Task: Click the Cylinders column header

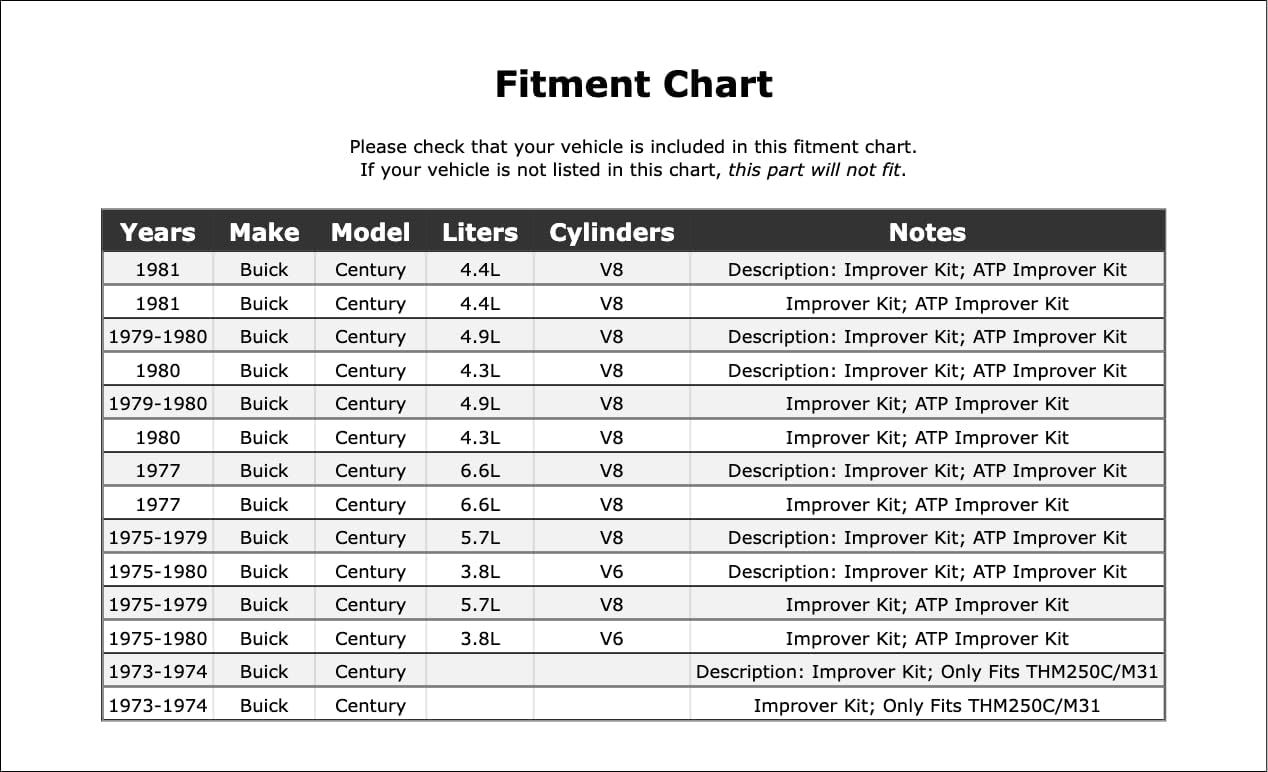Action: pyautogui.click(x=611, y=232)
